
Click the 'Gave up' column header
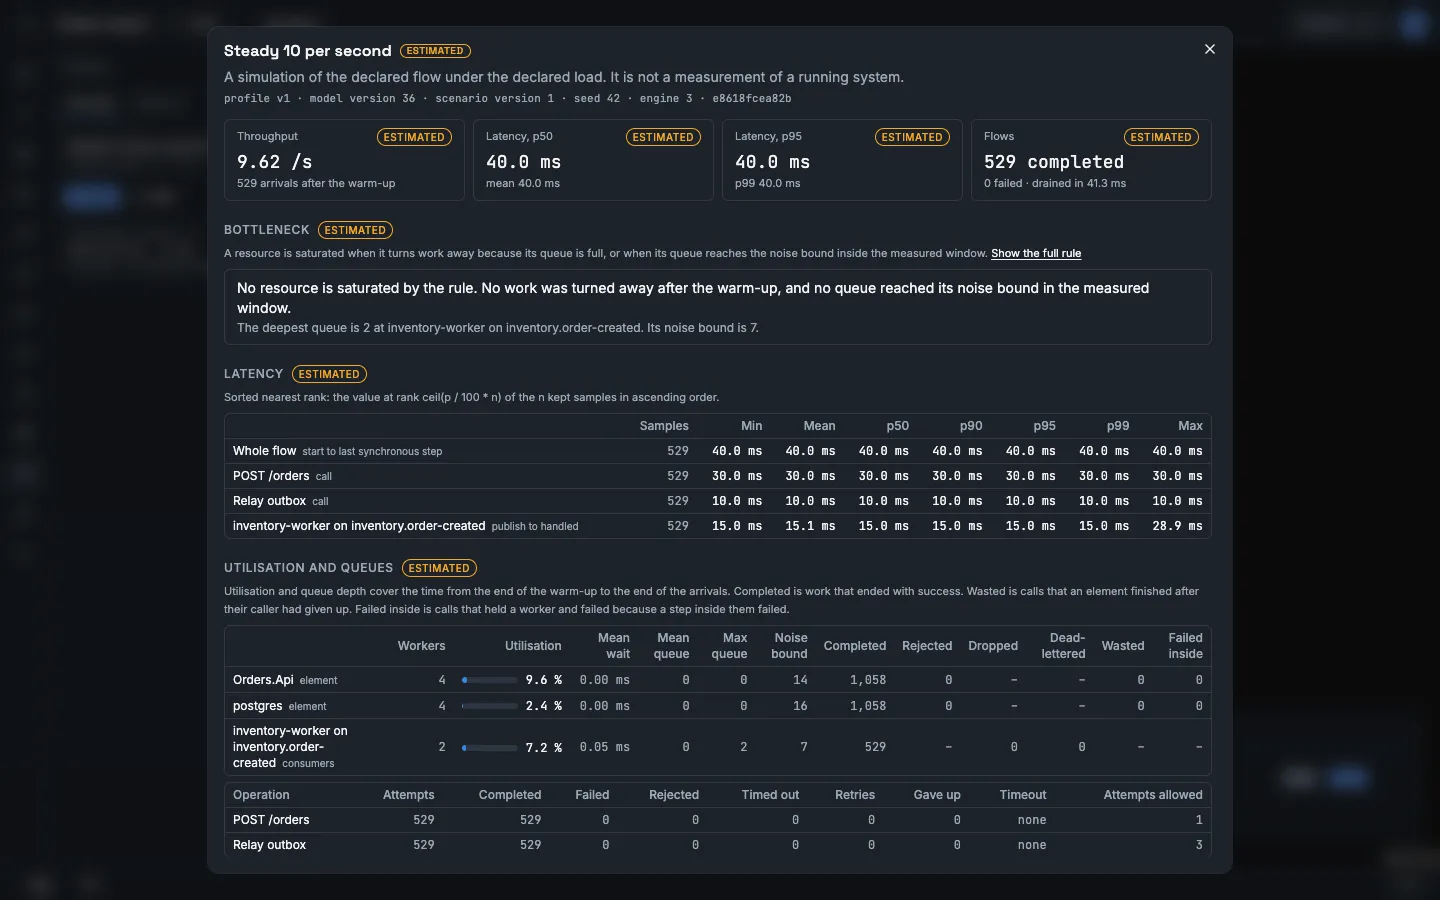pyautogui.click(x=937, y=795)
